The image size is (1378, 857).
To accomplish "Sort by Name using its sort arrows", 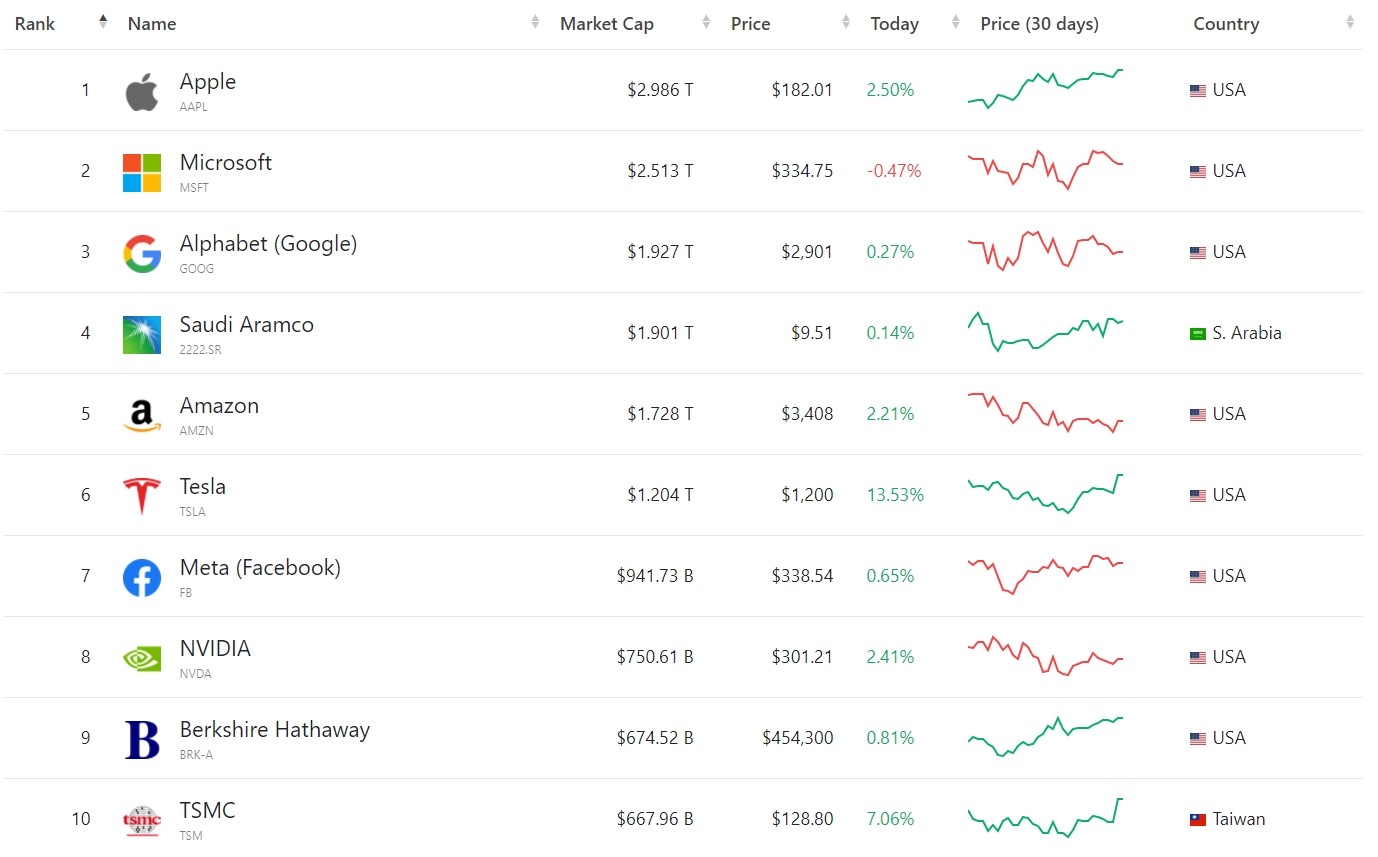I will tap(536, 22).
